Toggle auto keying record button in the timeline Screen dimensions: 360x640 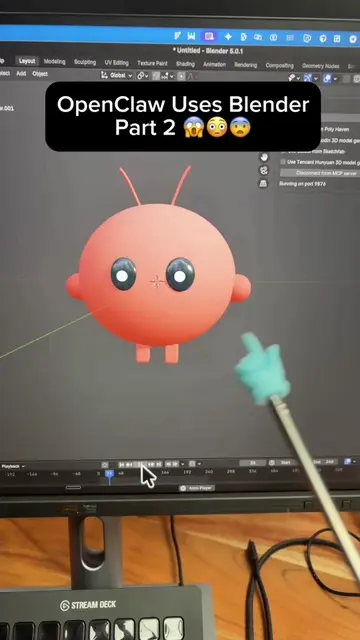105,465
